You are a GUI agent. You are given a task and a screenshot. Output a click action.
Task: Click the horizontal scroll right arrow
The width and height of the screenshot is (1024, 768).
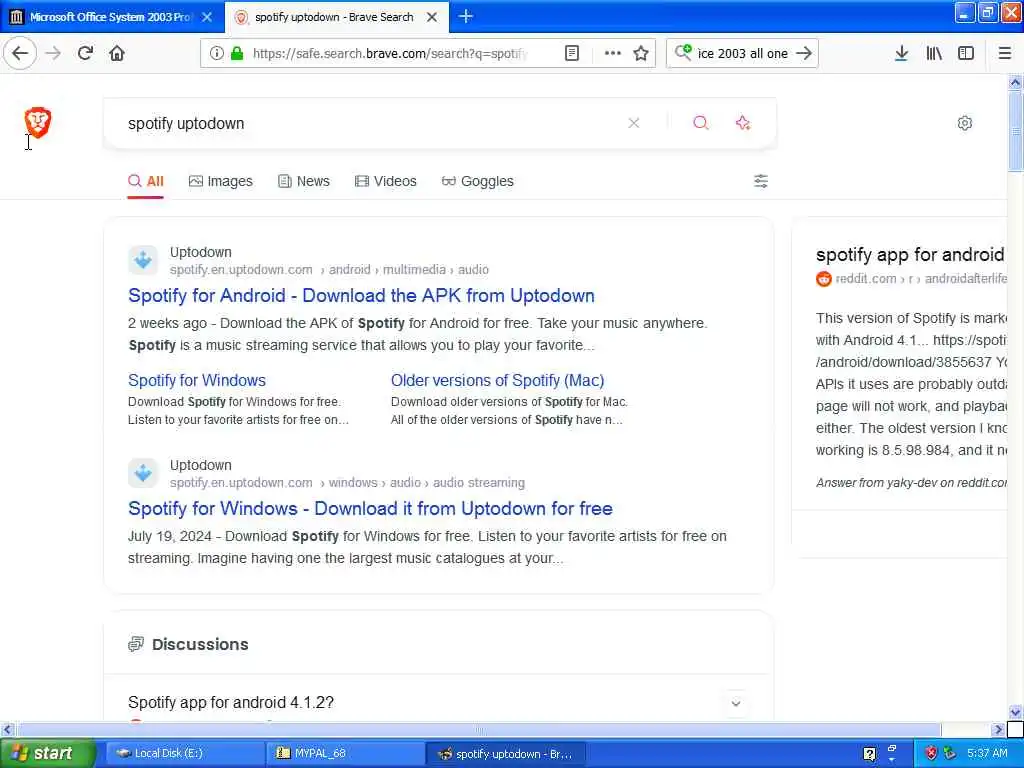pos(998,729)
